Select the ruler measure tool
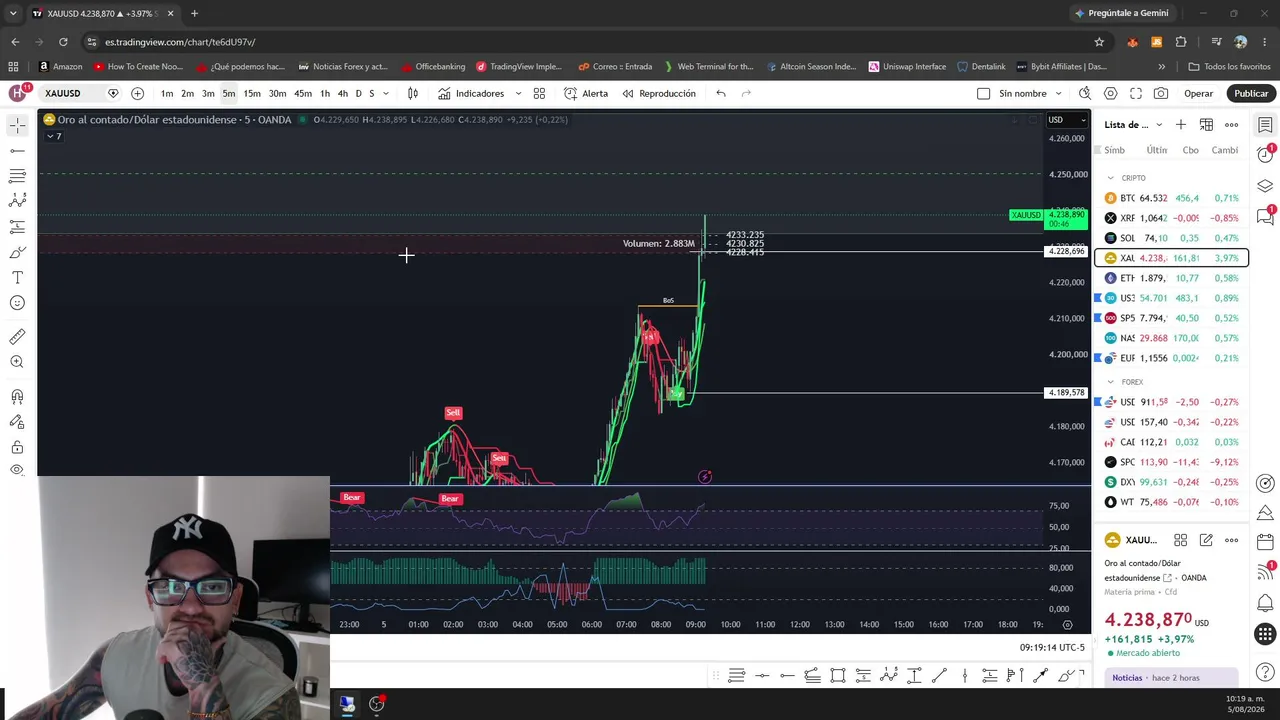This screenshot has height=720, width=1280. coord(17,337)
